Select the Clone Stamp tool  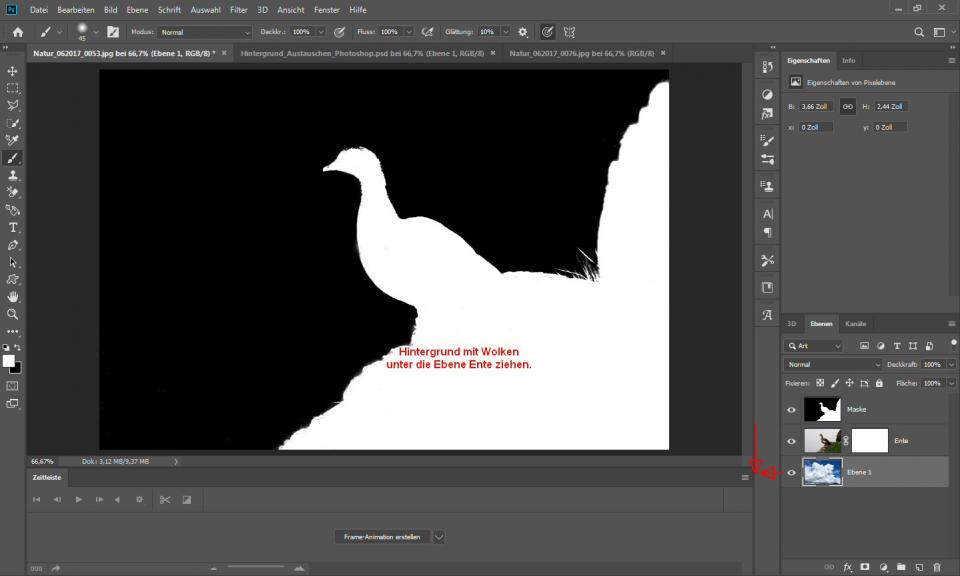pyautogui.click(x=13, y=175)
